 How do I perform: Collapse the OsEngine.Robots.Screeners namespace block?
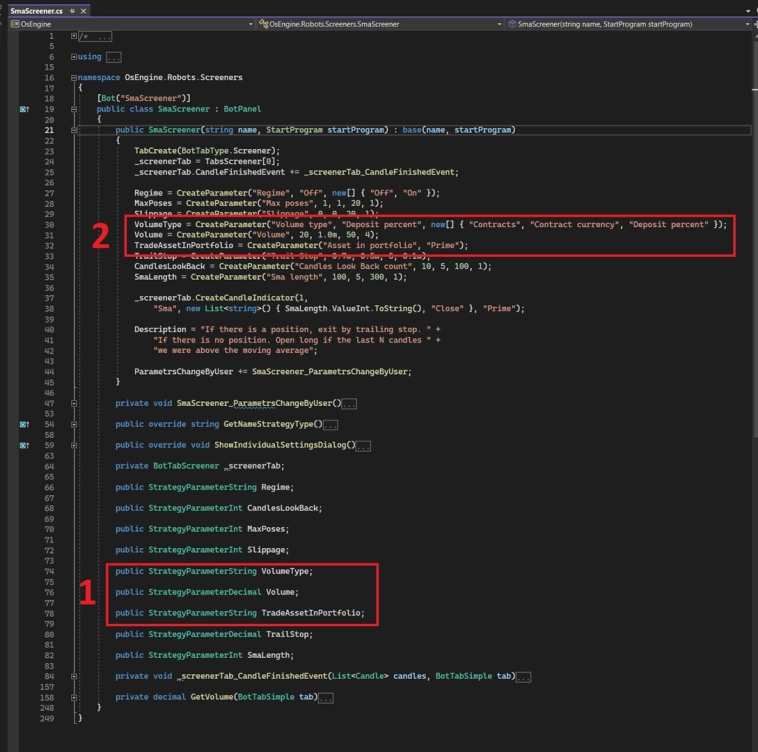[74, 78]
